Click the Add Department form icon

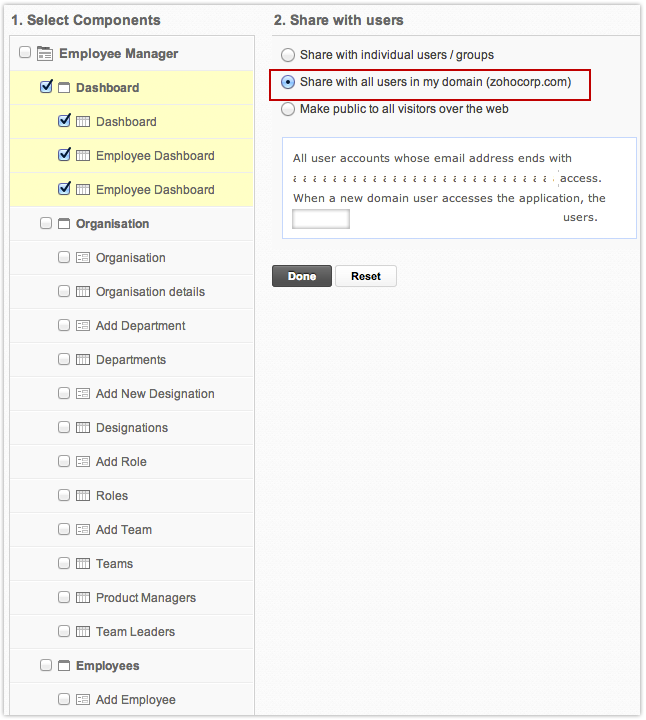tap(83, 326)
